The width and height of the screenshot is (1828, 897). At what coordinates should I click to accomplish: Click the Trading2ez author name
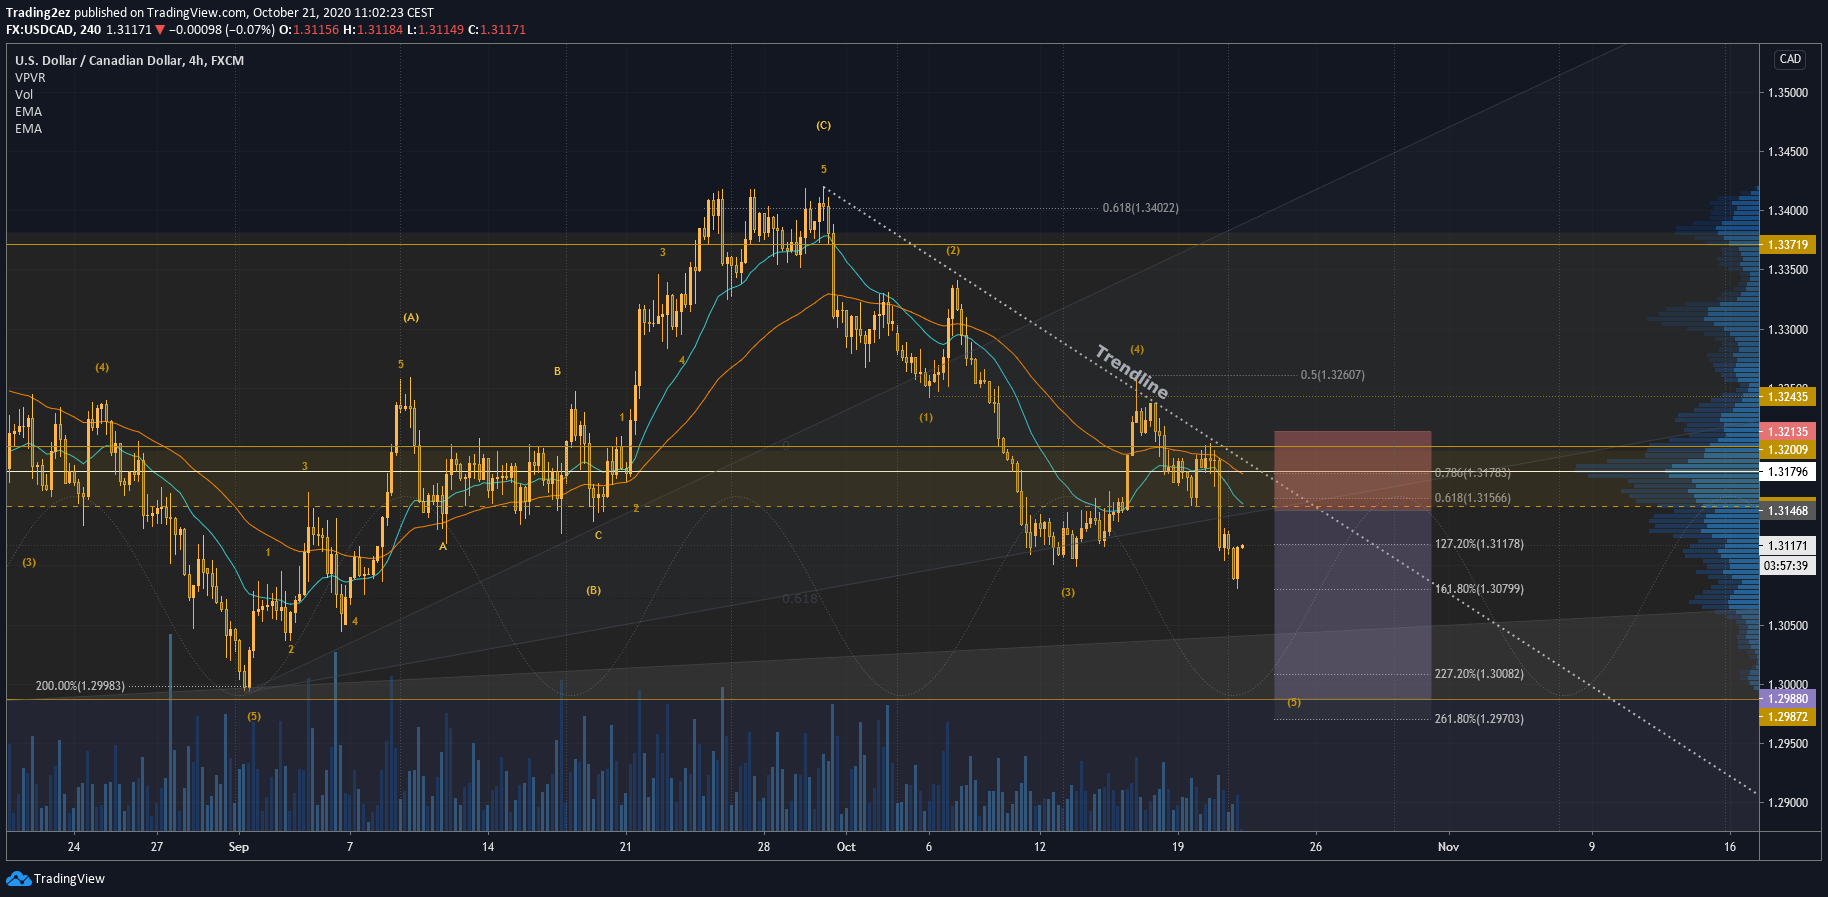(x=38, y=13)
